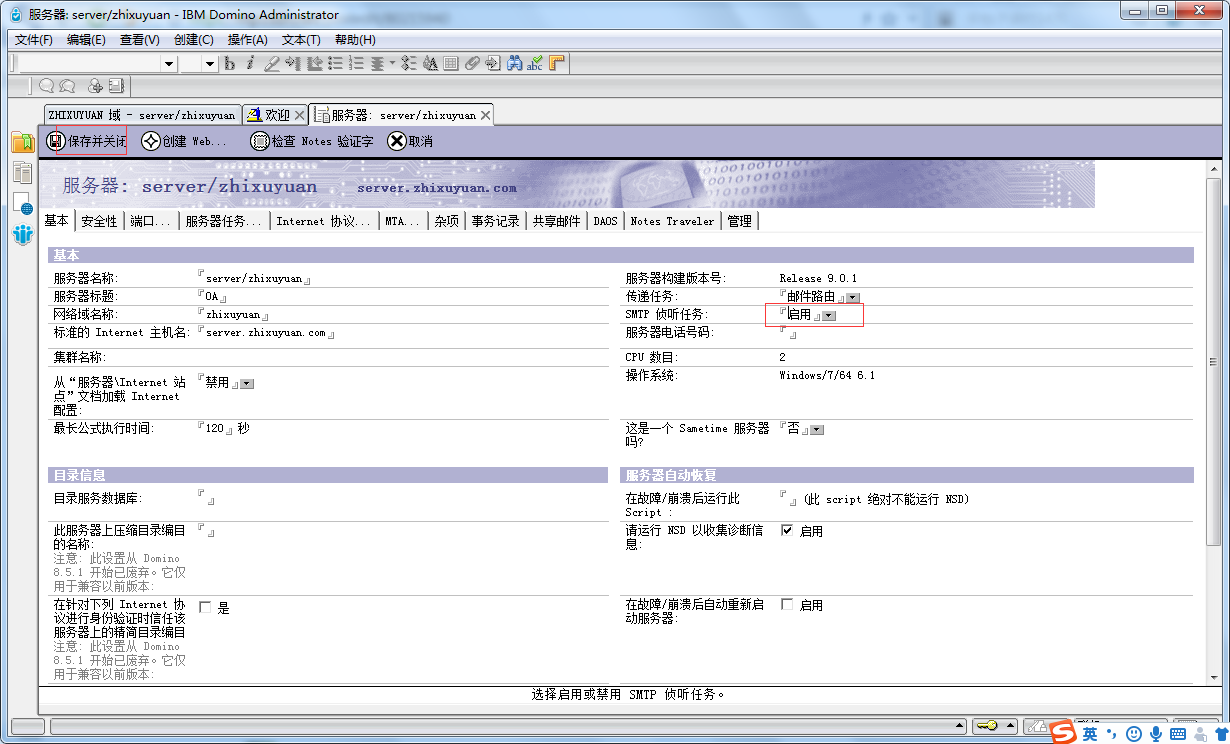
Task: Outdent the paragraph with the outdent icon
Action: (x=314, y=63)
